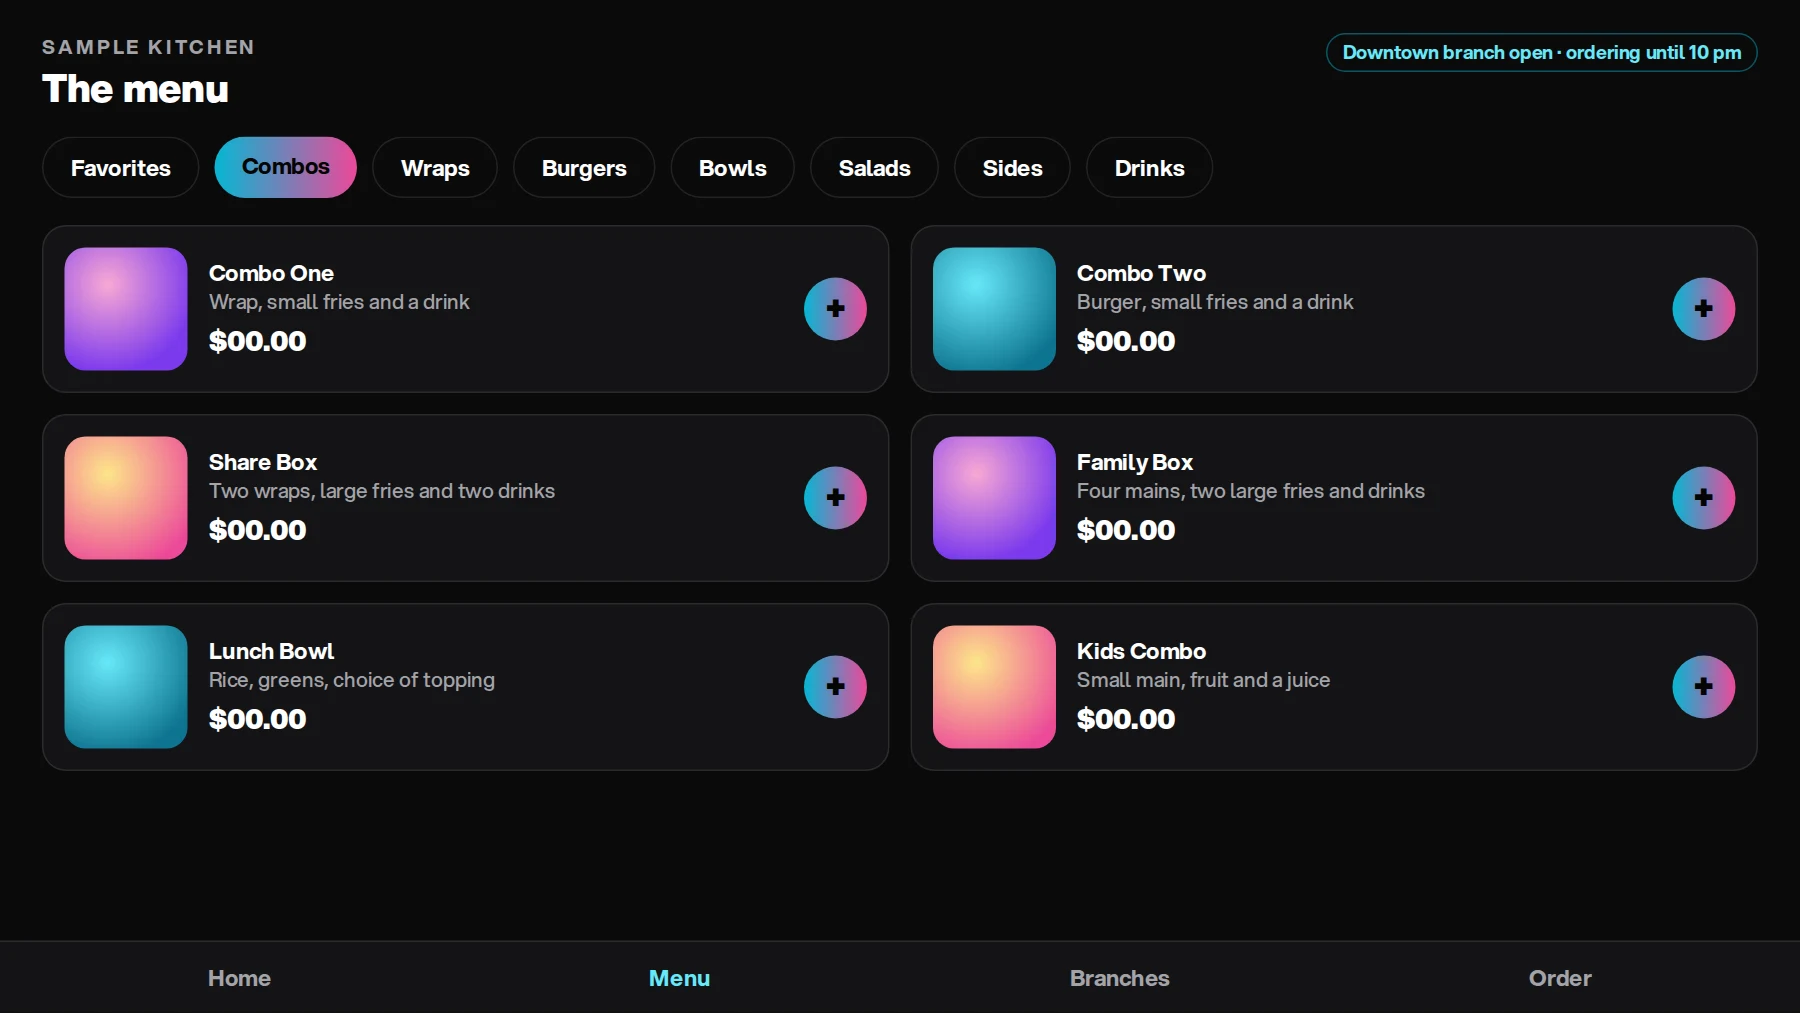
Task: Switch to Wraps category
Action: coord(435,168)
